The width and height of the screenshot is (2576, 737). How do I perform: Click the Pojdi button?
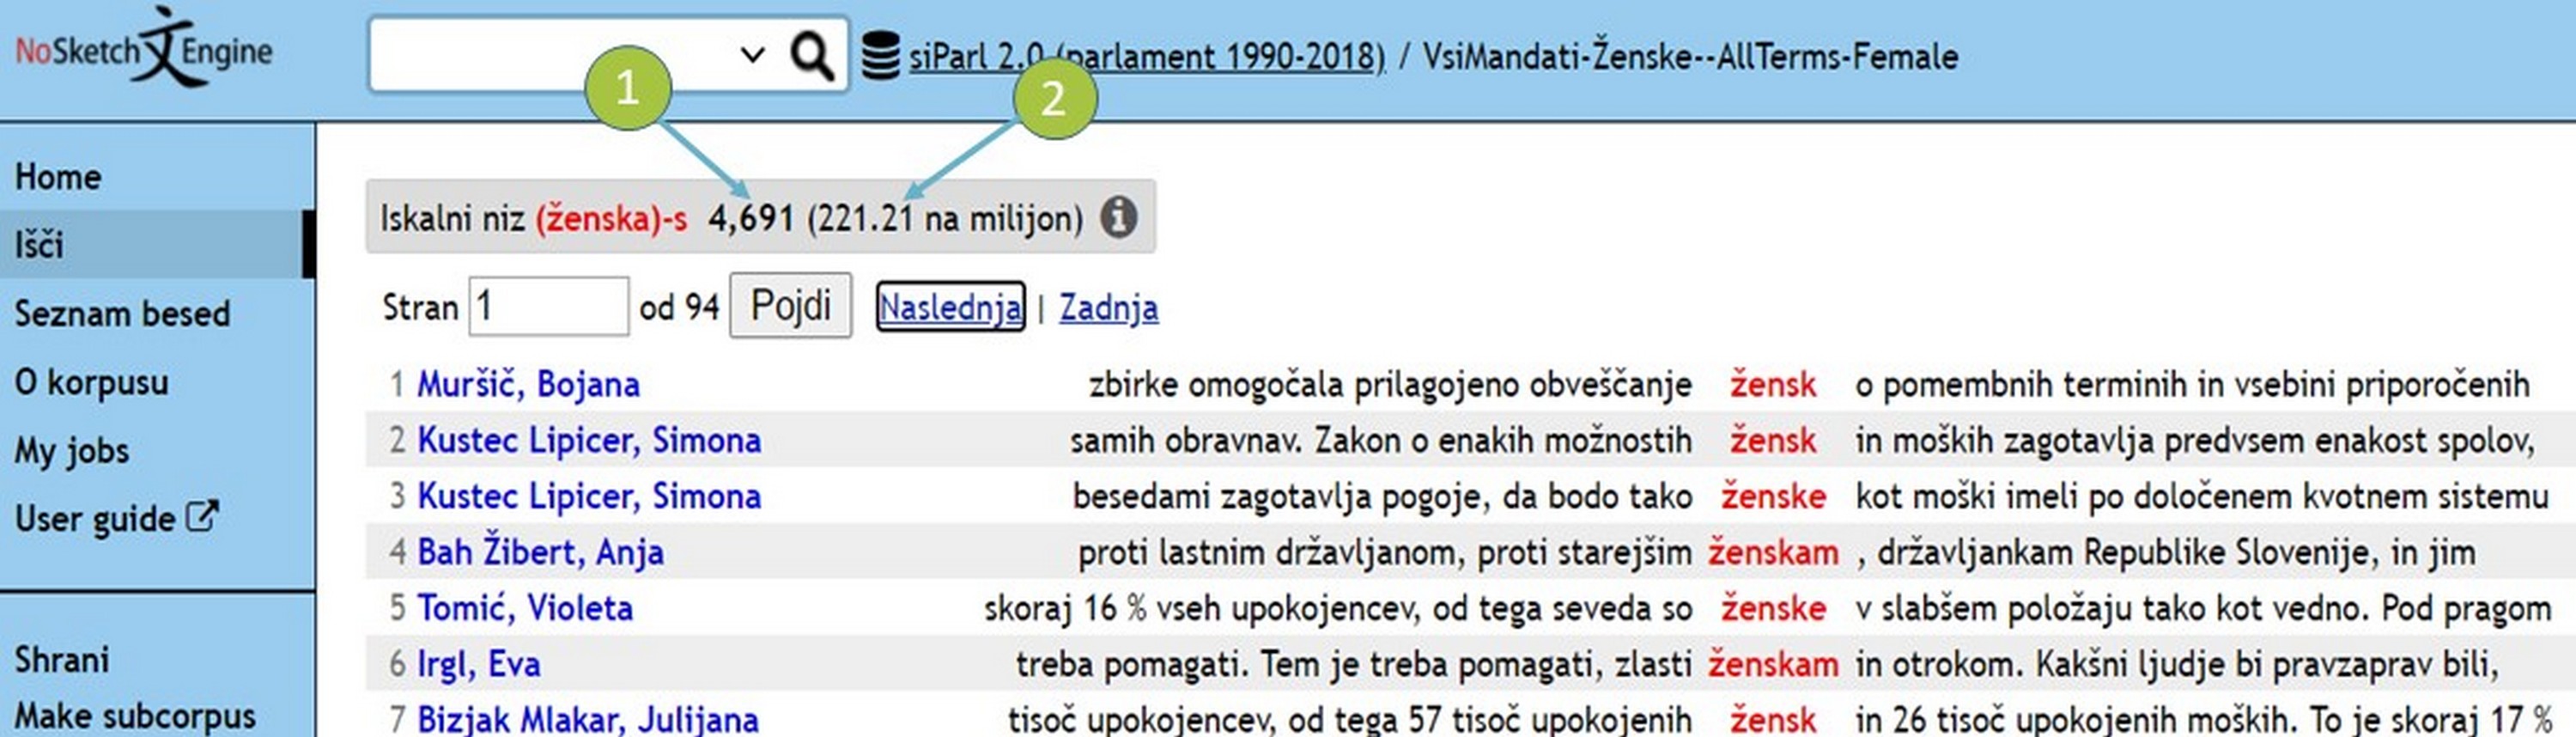[x=790, y=305]
